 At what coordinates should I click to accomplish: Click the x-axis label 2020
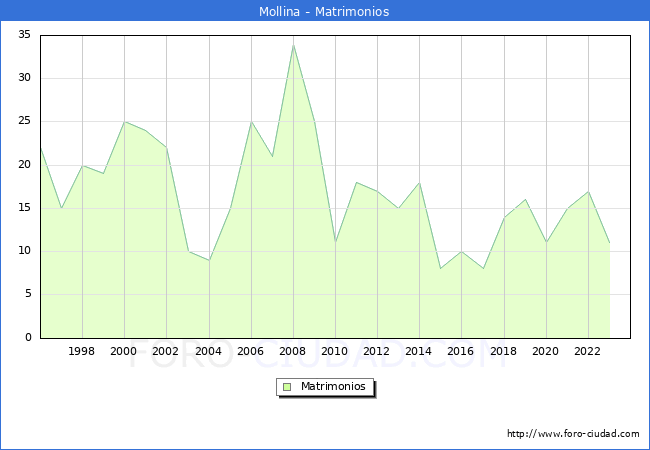(x=546, y=351)
